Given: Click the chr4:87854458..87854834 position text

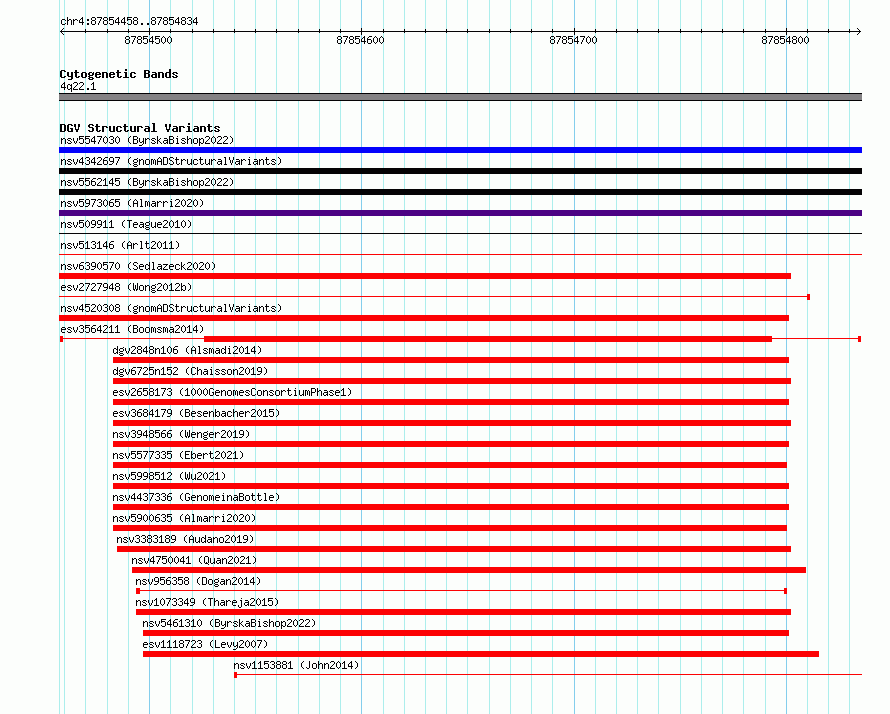Looking at the screenshot, I should click(129, 22).
